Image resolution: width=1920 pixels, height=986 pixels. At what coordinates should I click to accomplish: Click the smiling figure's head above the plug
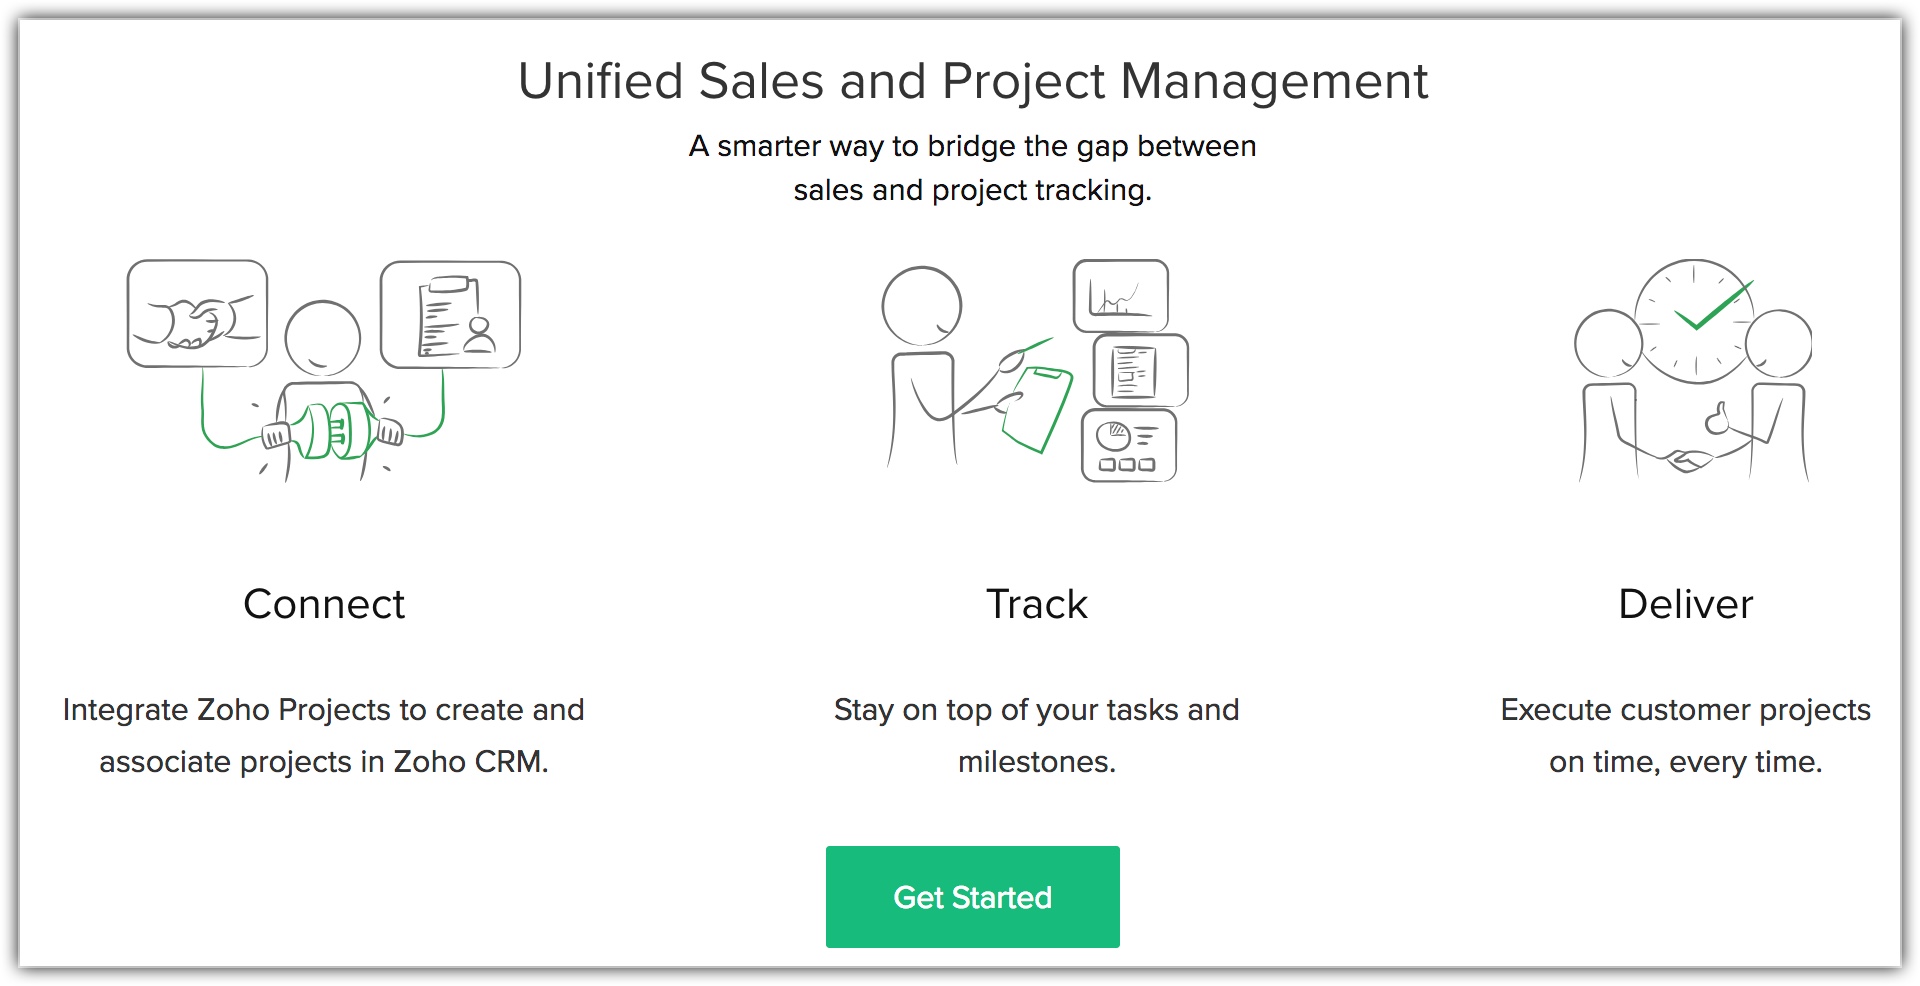coord(322,338)
